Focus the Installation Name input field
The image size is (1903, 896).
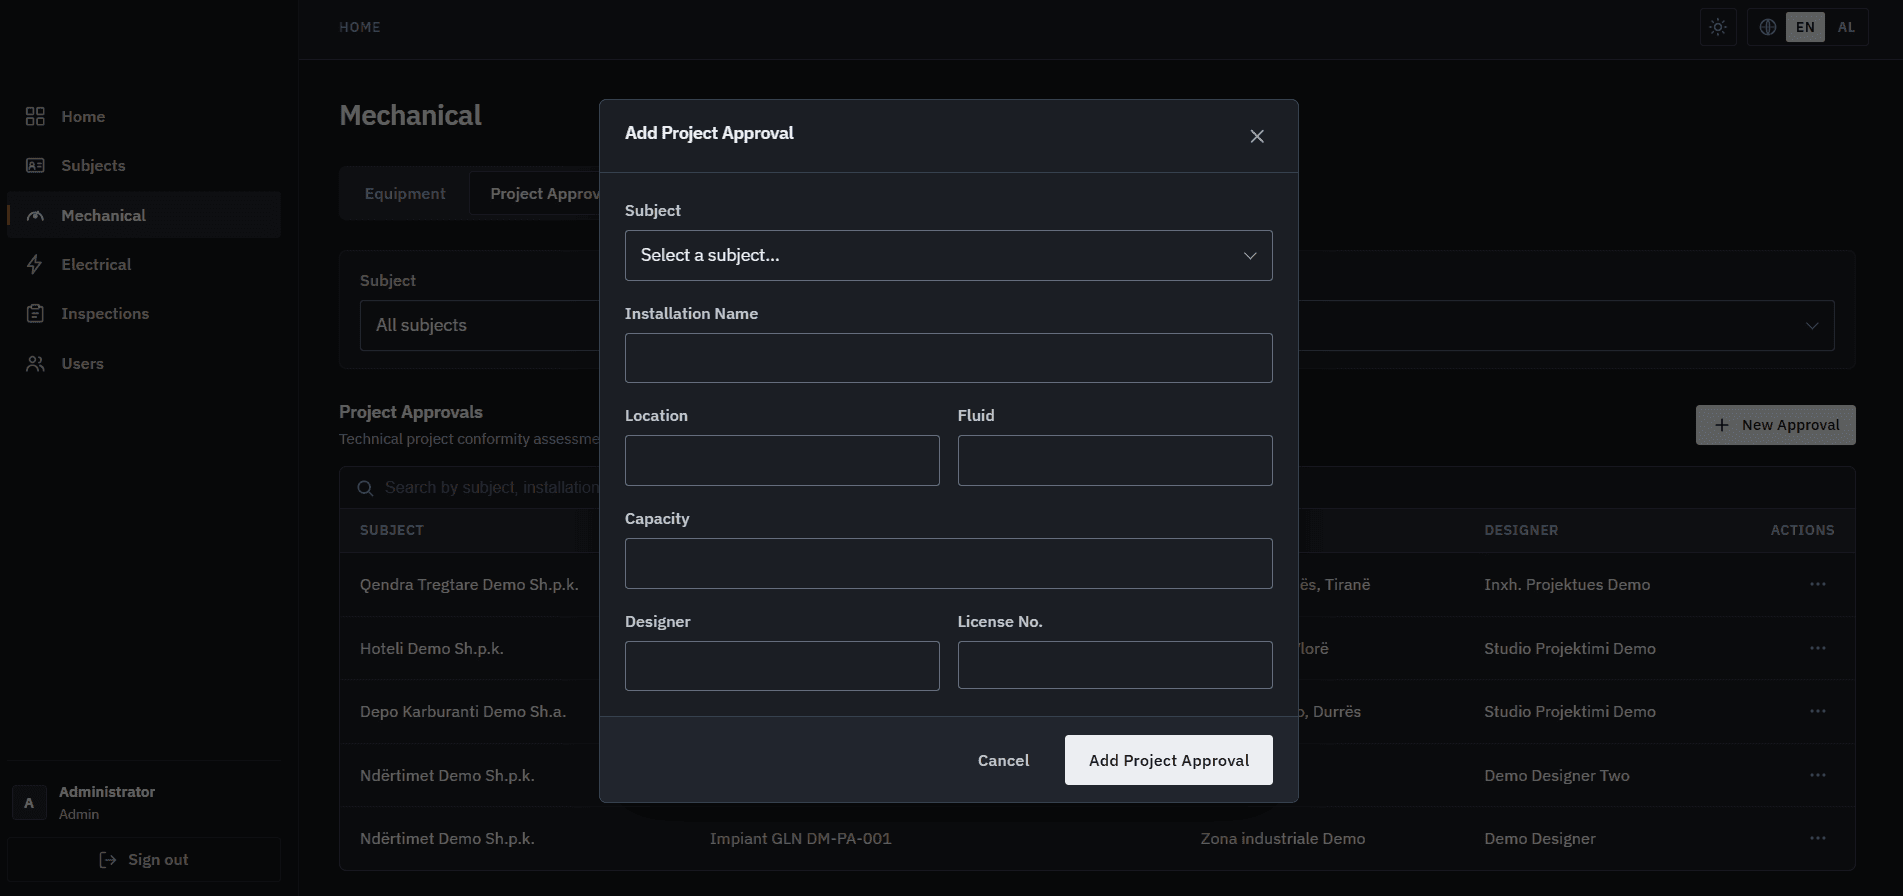(948, 358)
